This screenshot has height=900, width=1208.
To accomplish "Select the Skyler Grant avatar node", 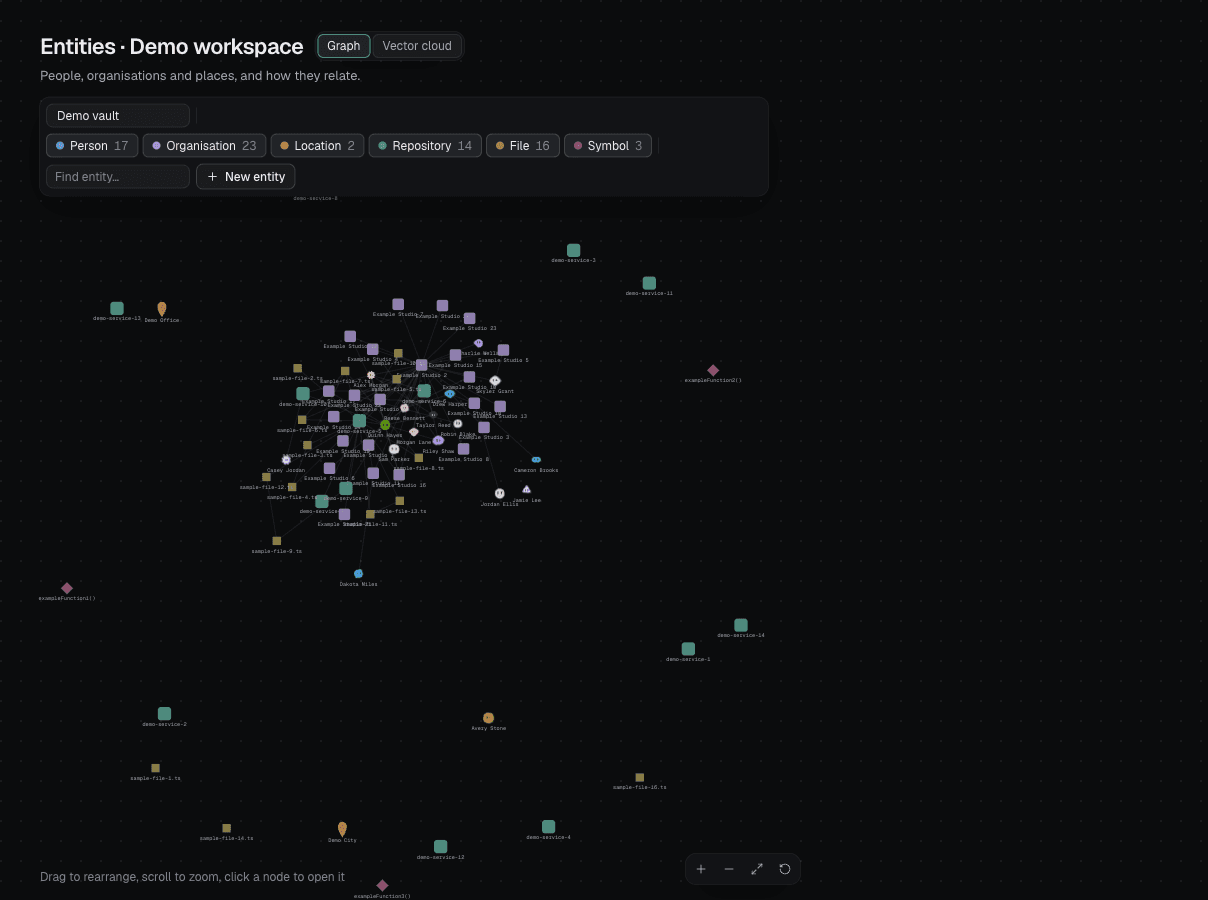I will (495, 381).
